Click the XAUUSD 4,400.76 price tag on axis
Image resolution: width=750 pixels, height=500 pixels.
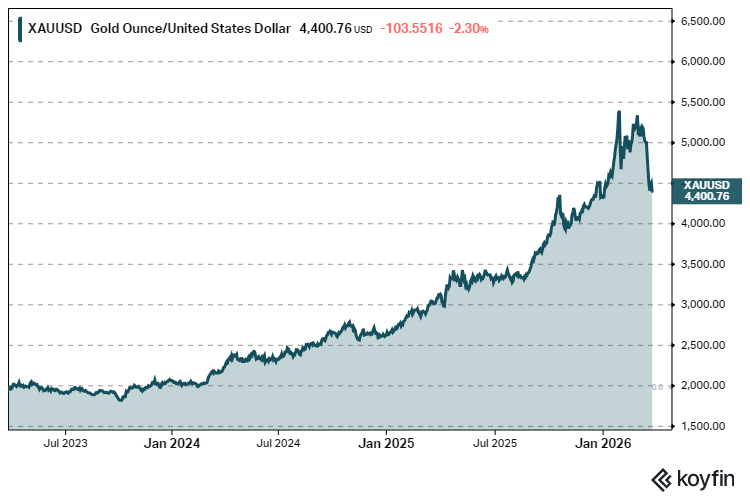(x=707, y=191)
